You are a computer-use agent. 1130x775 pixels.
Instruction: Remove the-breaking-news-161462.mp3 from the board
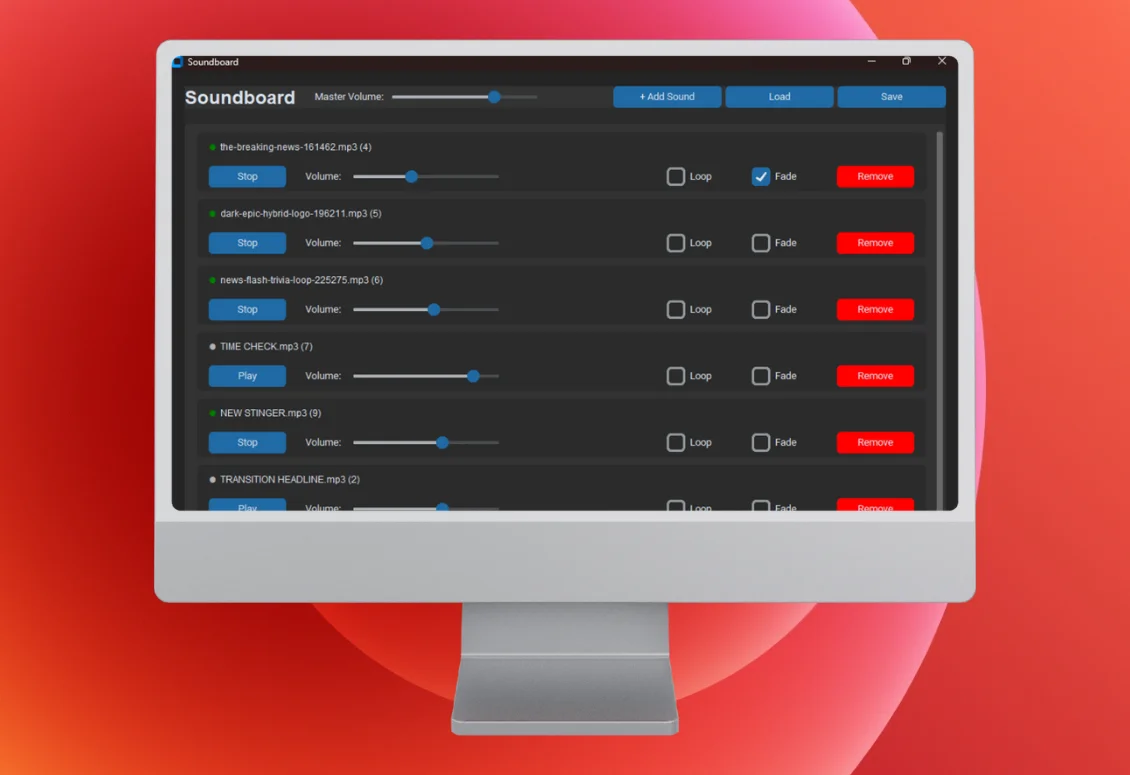(875, 177)
